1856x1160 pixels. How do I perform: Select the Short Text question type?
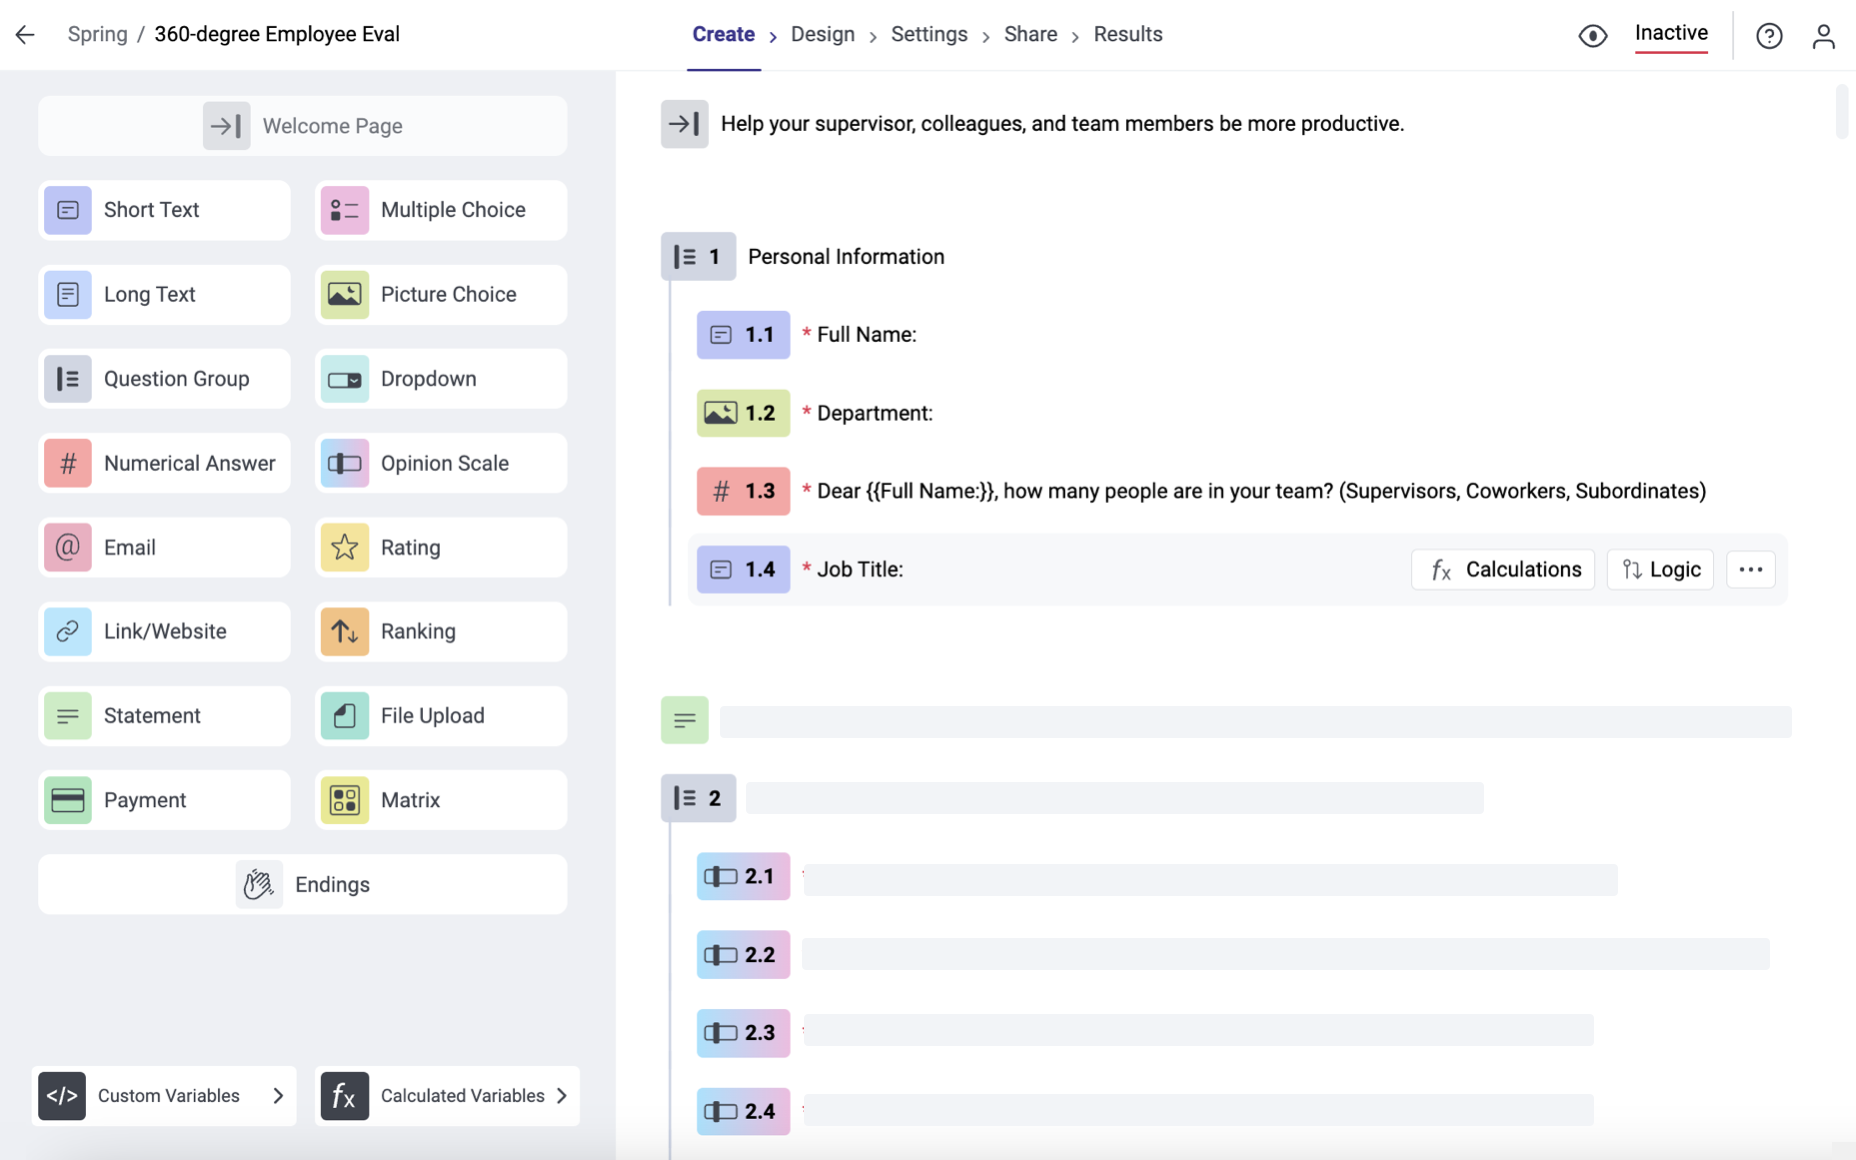(163, 210)
